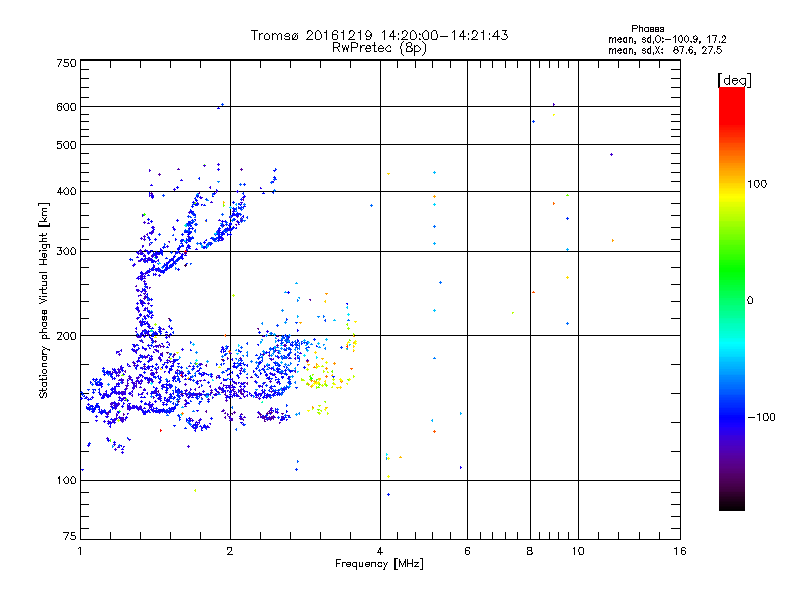Click the x-axis tick label "4"
Viewport: 800px width, 600px height.
(x=380, y=551)
